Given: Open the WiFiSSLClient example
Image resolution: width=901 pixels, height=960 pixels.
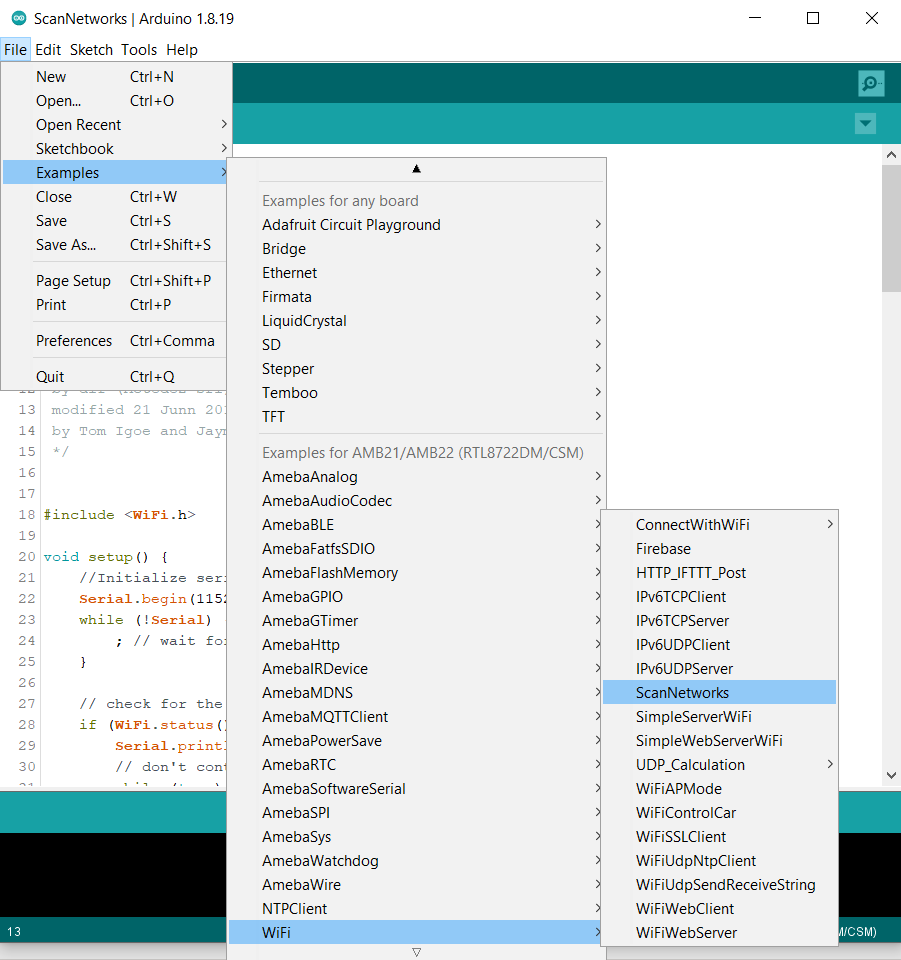Looking at the screenshot, I should [719, 836].
